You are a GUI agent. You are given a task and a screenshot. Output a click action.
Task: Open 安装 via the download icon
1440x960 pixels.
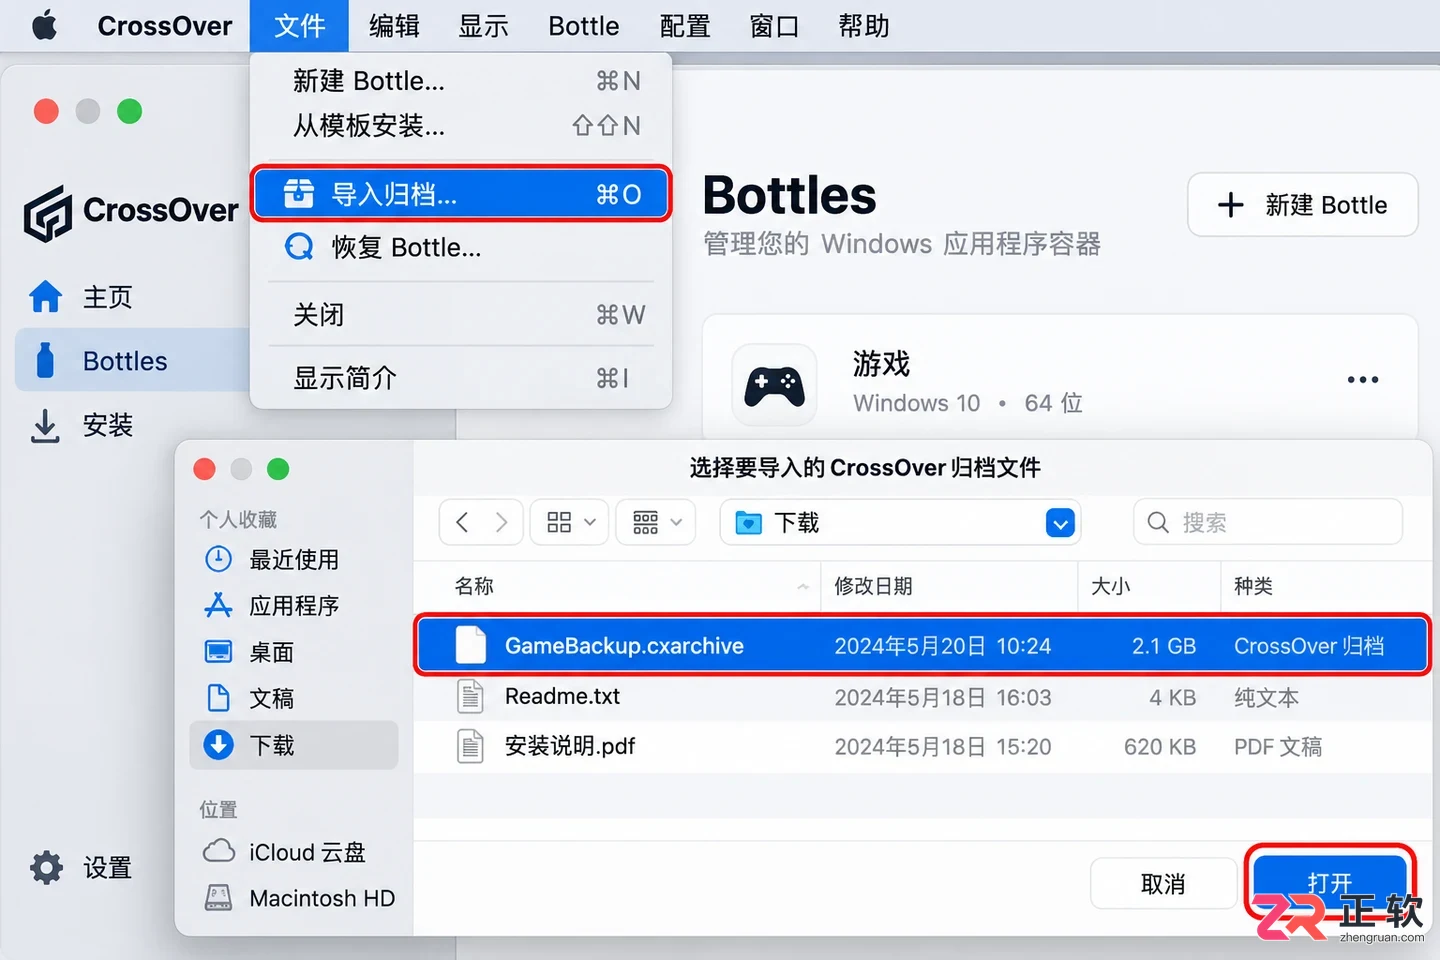[x=45, y=425]
